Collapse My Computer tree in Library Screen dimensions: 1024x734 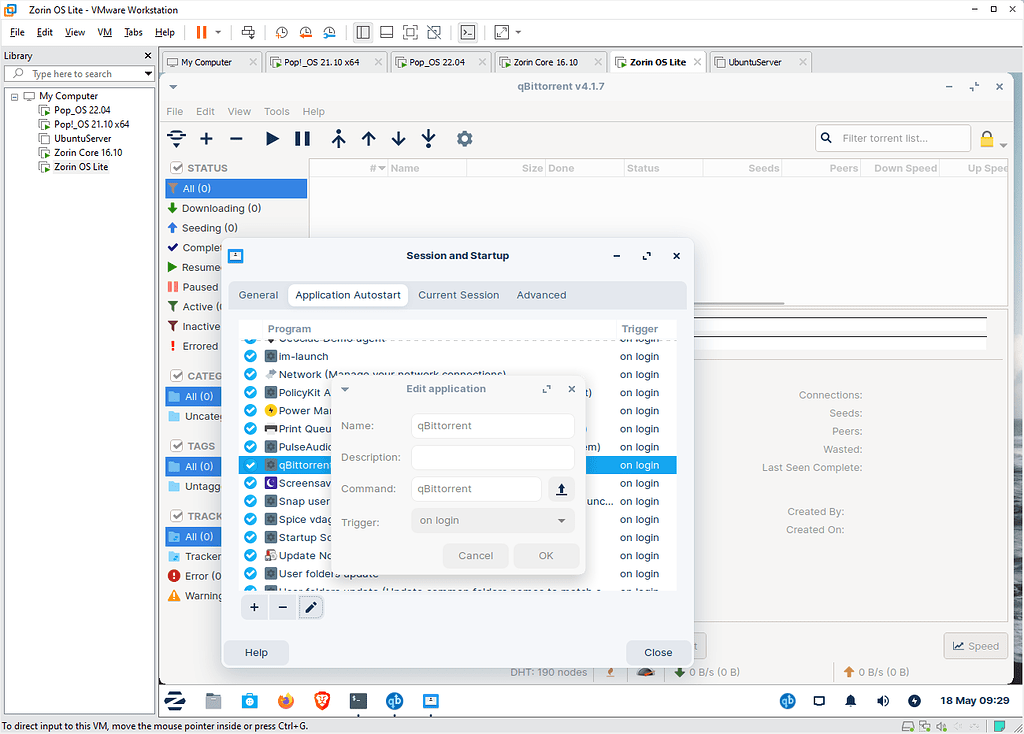pos(14,97)
